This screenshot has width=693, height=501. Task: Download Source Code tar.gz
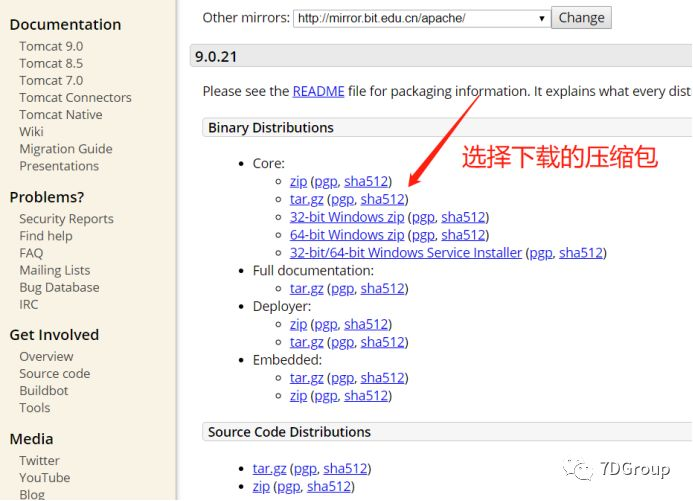[269, 469]
